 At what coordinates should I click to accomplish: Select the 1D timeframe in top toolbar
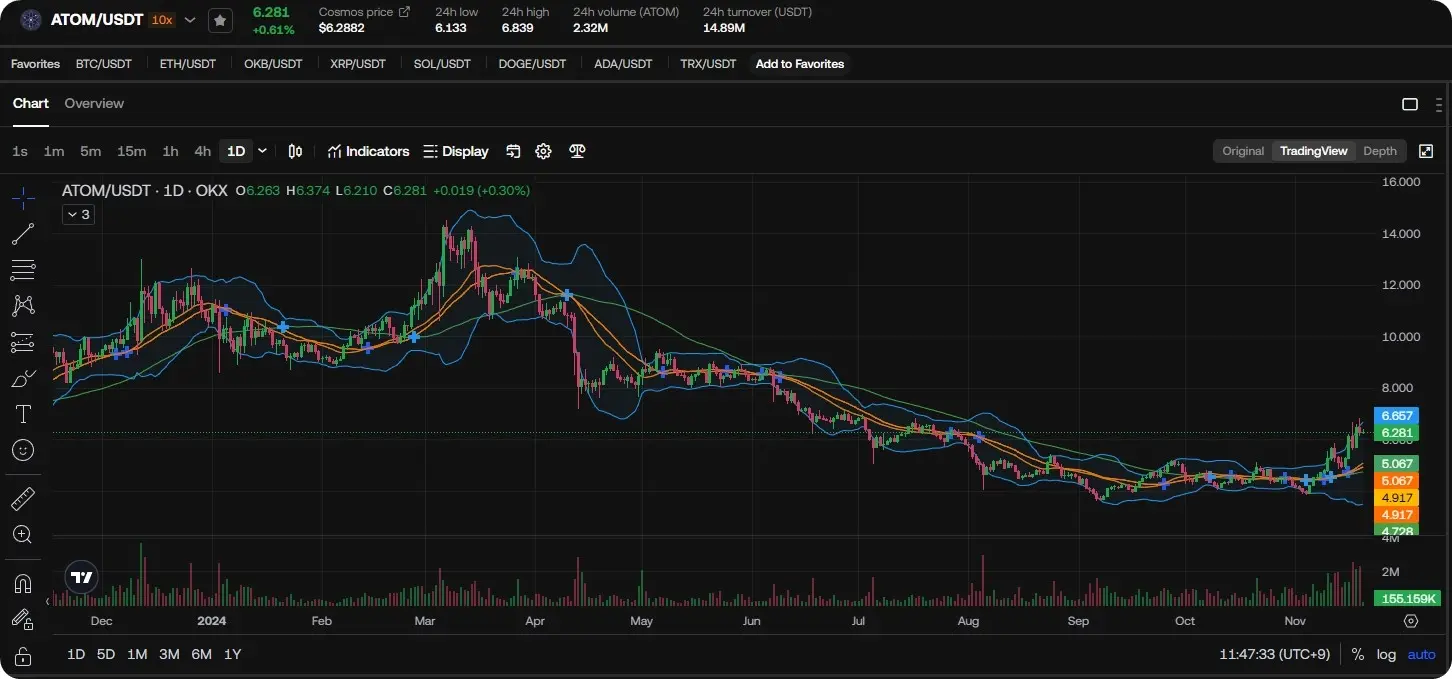pos(236,151)
